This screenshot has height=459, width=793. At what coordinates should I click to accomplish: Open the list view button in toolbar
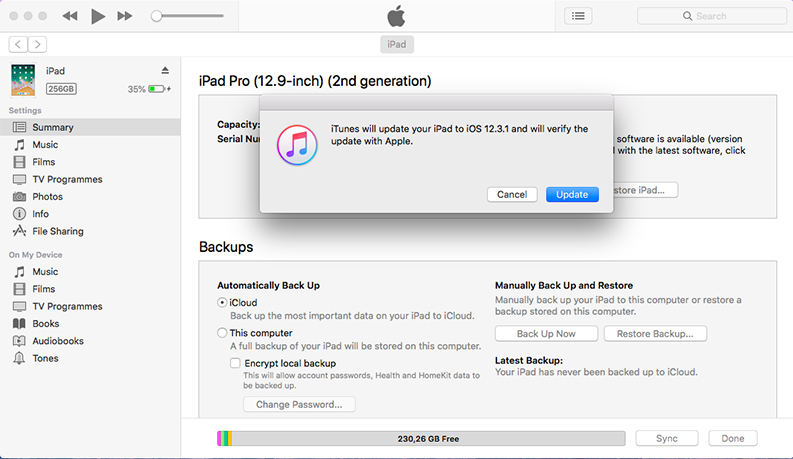coord(578,16)
